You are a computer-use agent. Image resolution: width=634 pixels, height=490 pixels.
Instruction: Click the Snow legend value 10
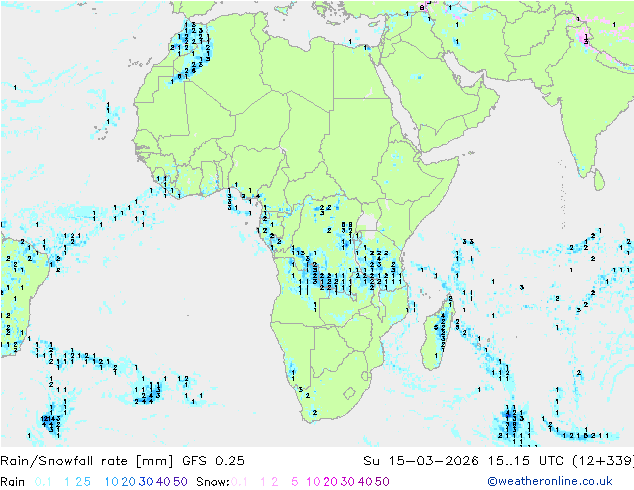click(x=313, y=482)
